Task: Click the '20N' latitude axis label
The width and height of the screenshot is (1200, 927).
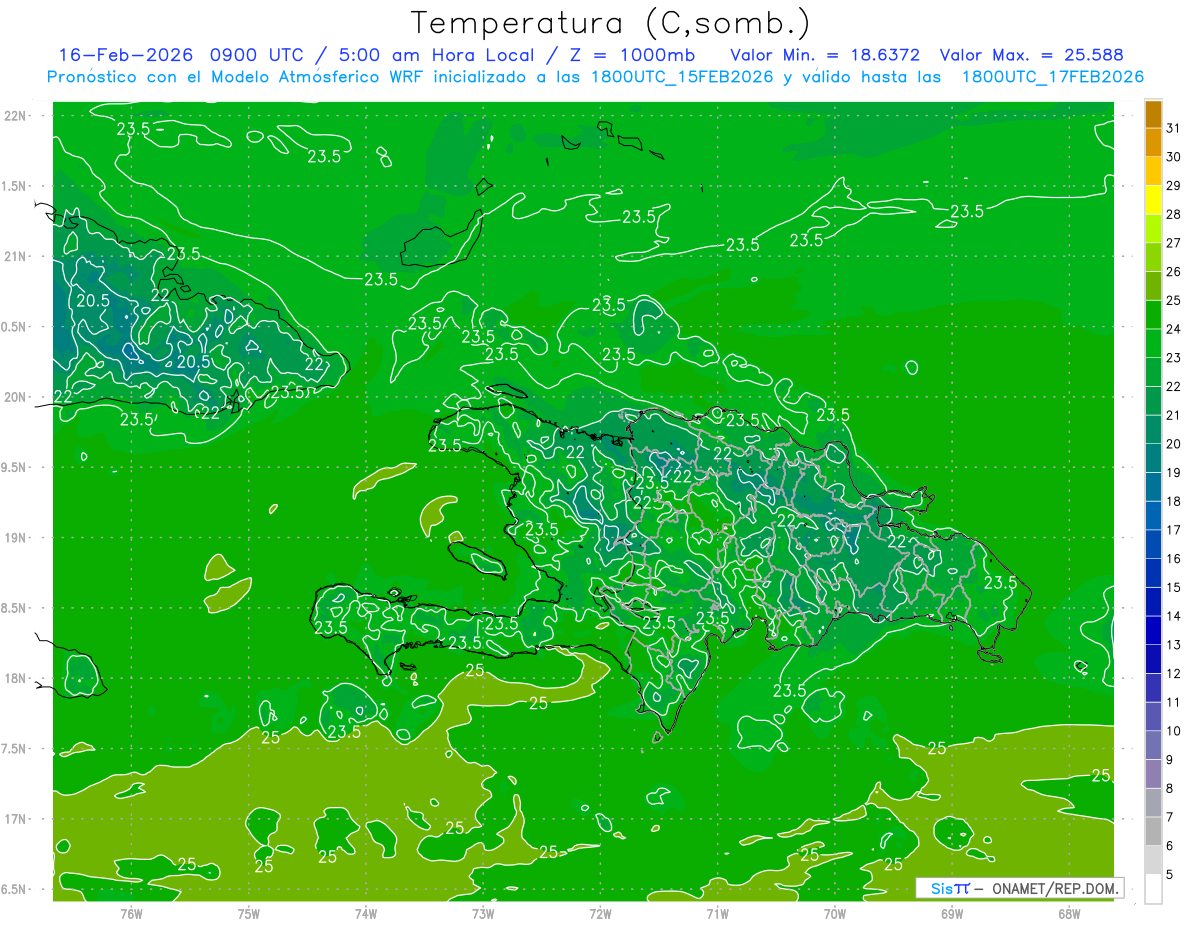Action: coord(14,398)
